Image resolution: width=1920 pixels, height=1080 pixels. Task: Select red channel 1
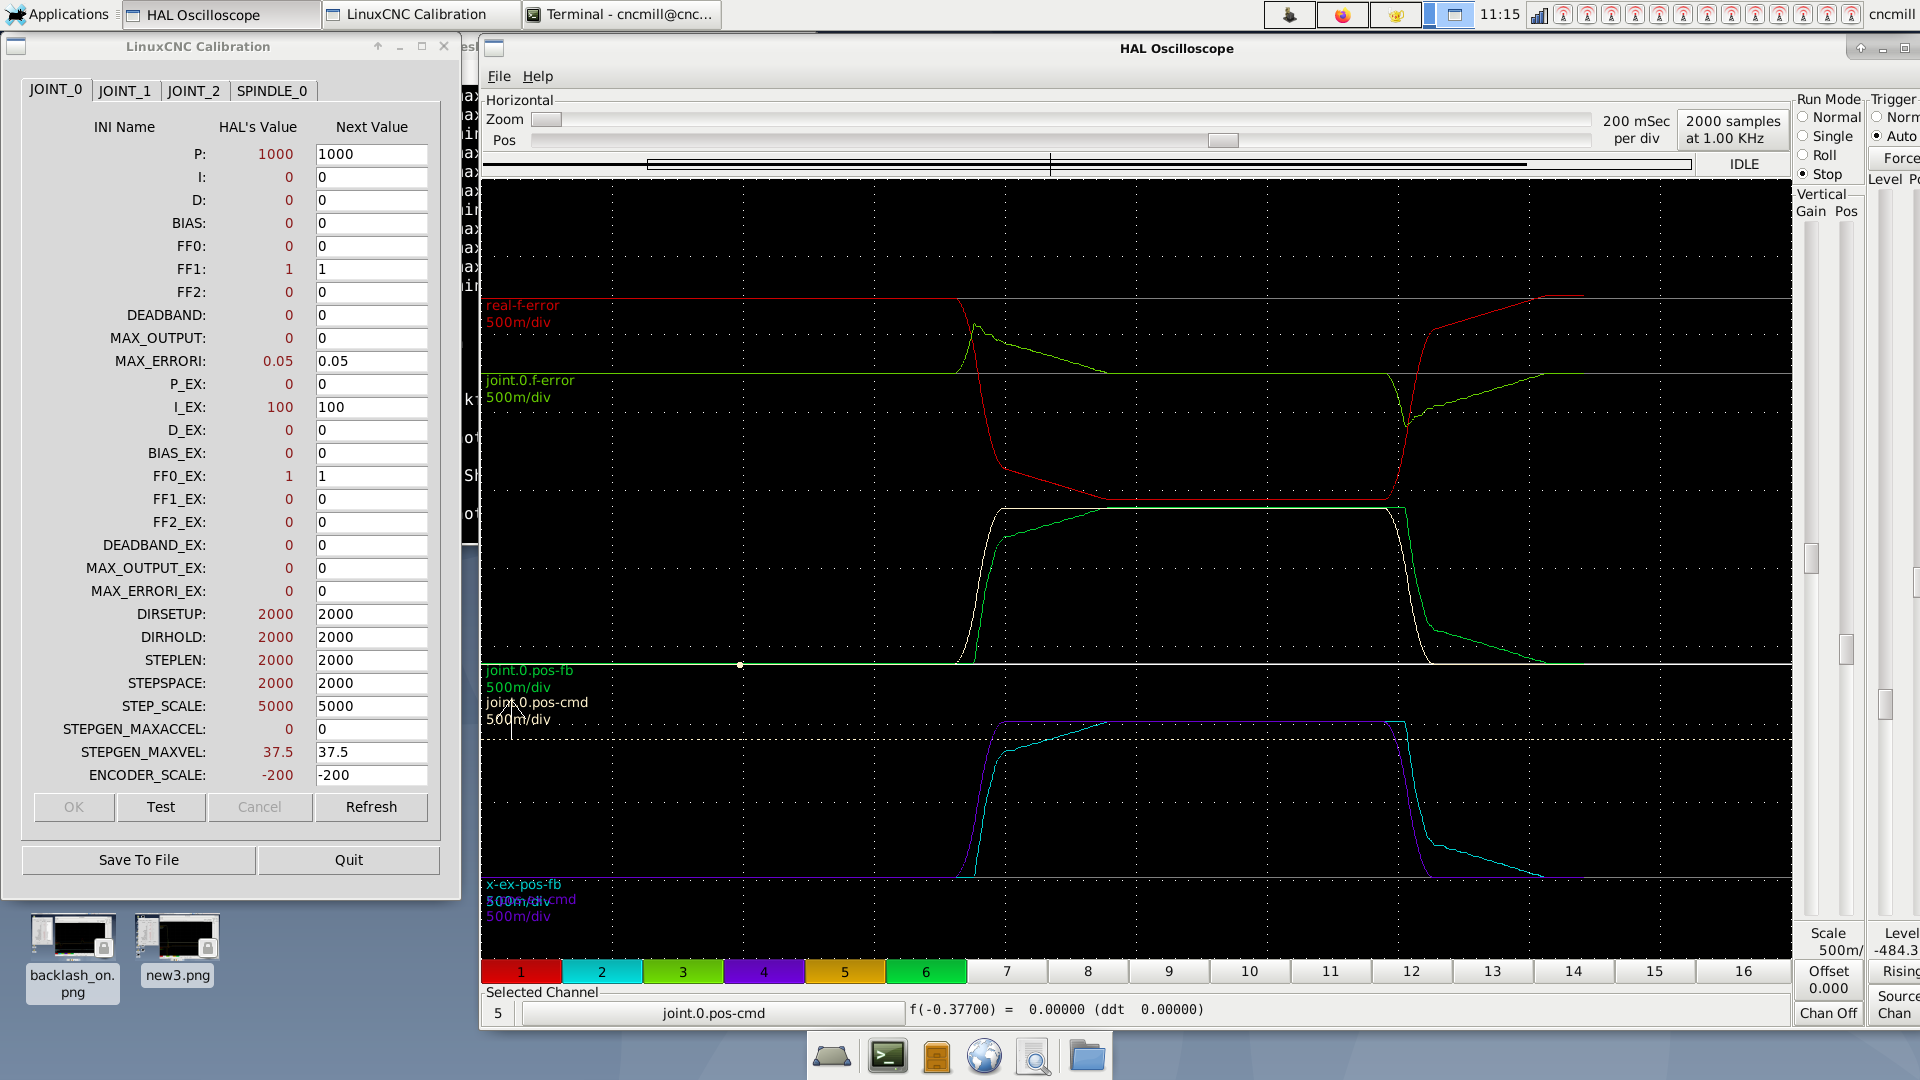point(521,971)
